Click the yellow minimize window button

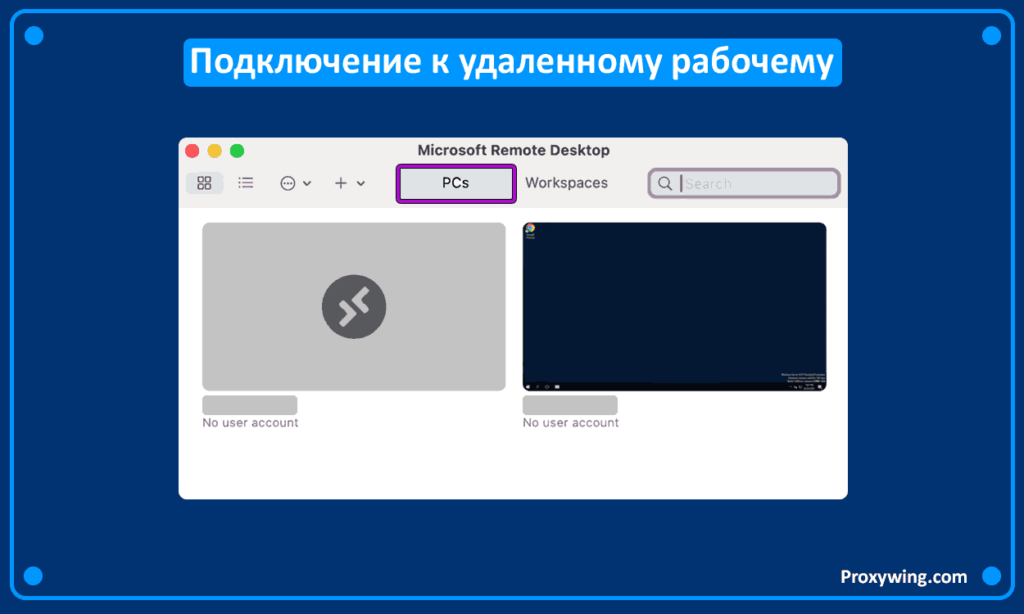point(214,151)
